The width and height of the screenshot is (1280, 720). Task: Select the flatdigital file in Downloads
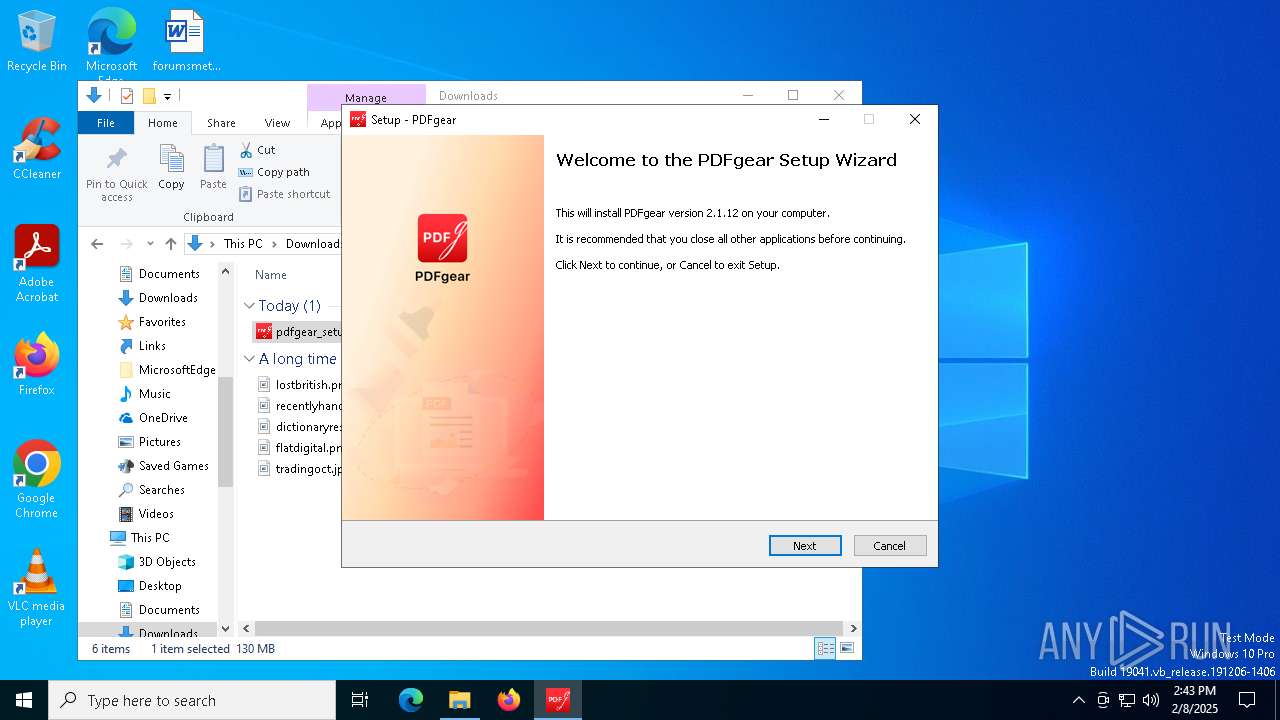click(299, 448)
